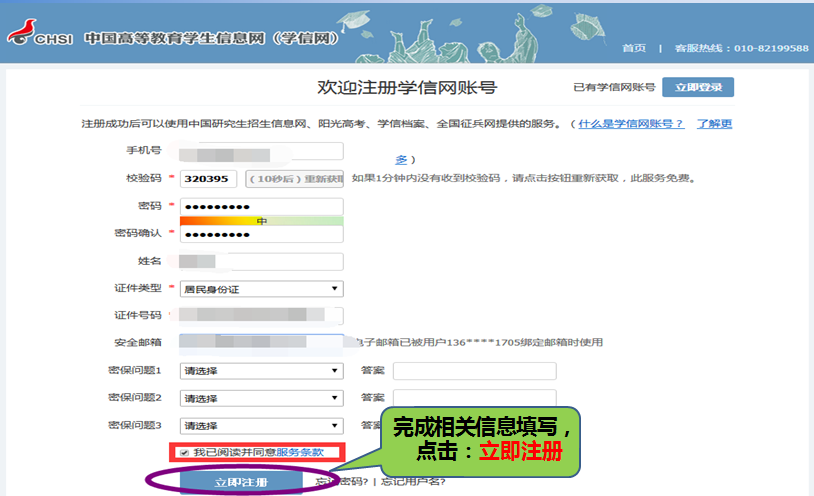Click the password strength indicator bar
The image size is (814, 496).
(260, 220)
